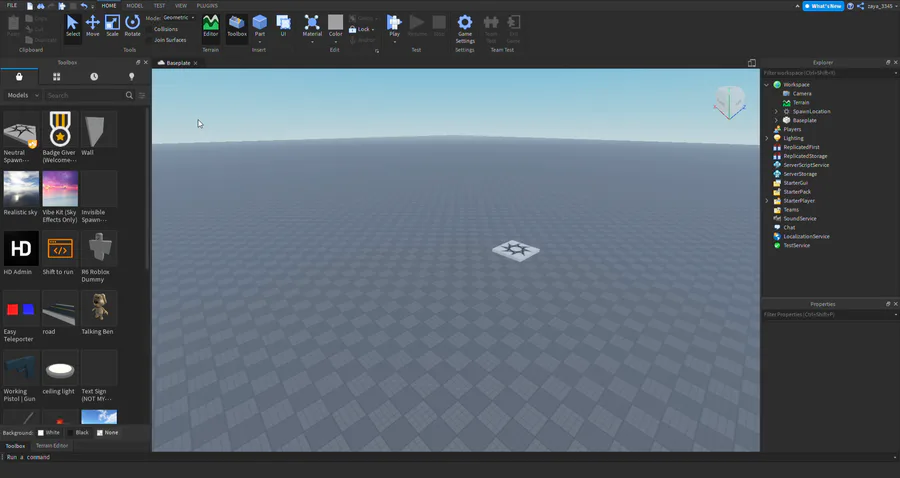Image resolution: width=900 pixels, height=478 pixels.
Task: Open the FILE menu
Action: click(11, 6)
